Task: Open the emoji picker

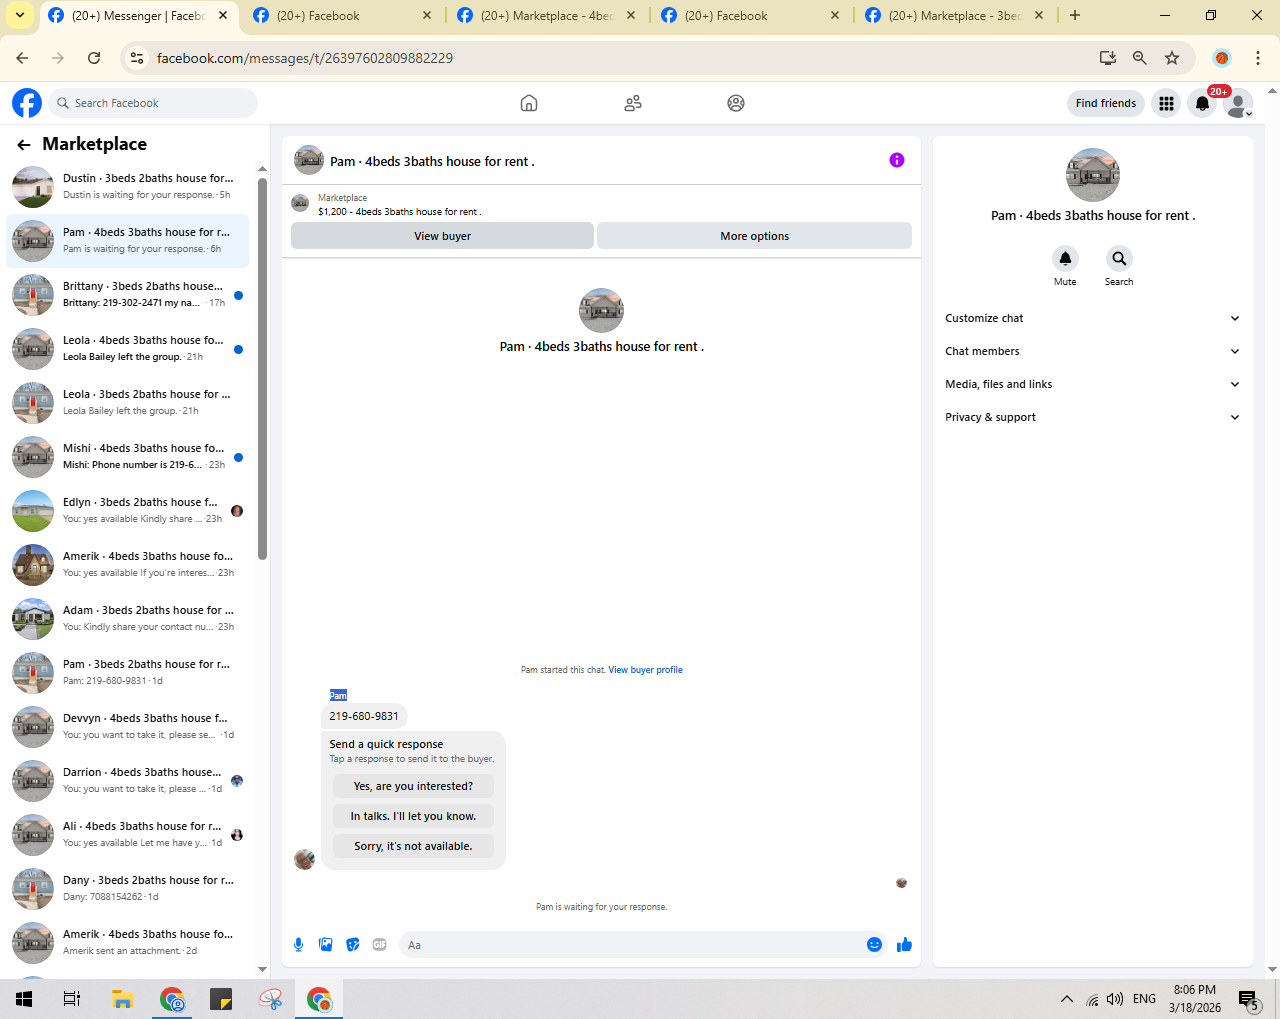Action: click(x=875, y=945)
